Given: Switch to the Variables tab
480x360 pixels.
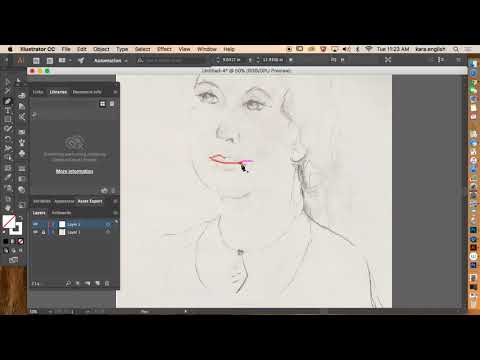Looking at the screenshot, I should [42, 201].
